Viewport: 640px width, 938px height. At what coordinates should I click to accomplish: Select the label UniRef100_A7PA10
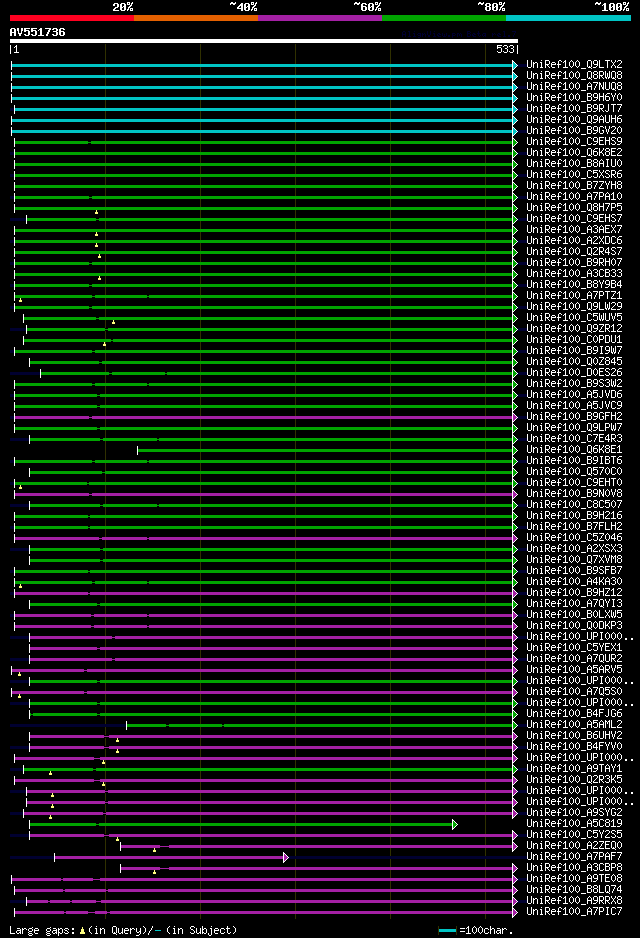click(574, 196)
